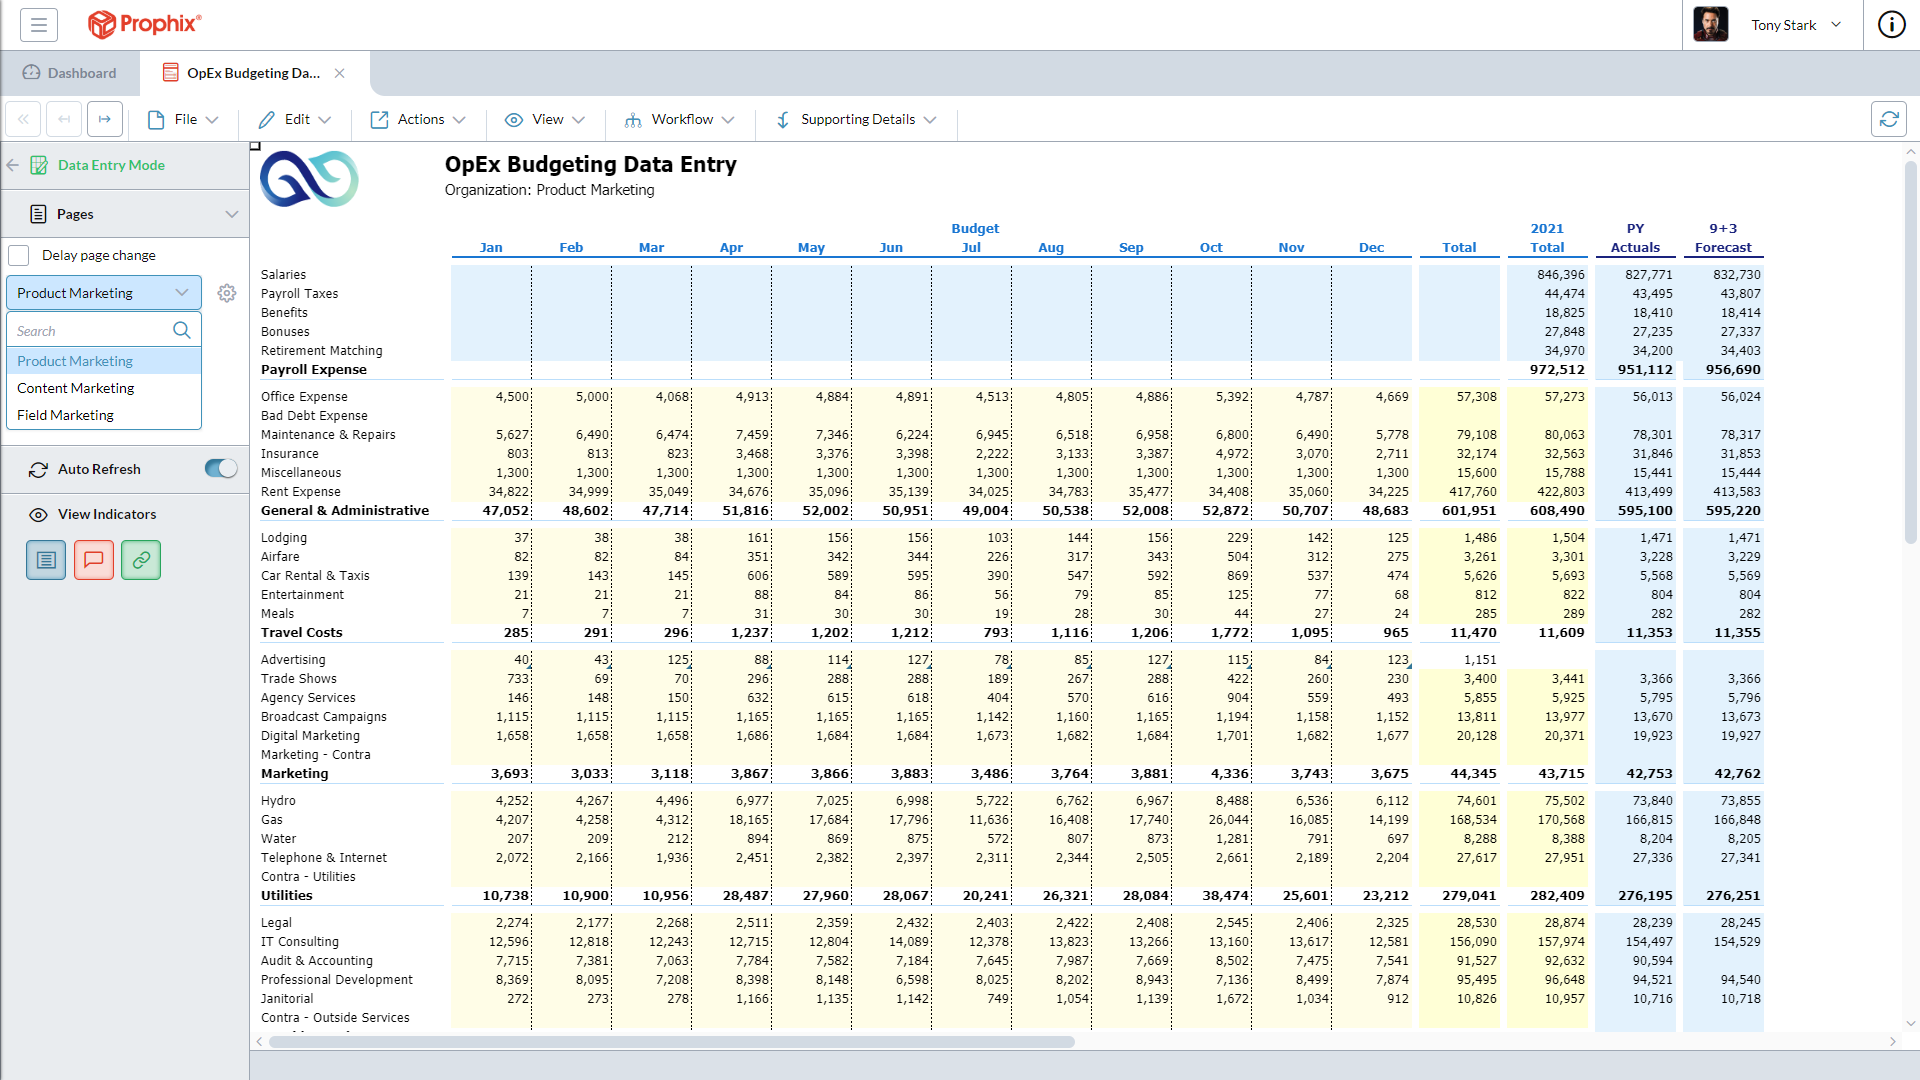Toggle the grid view indicator icon

click(x=46, y=560)
